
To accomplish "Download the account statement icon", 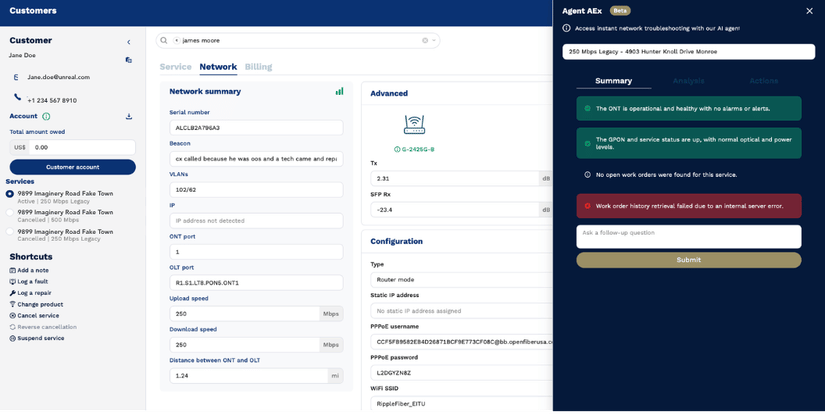I will tap(129, 116).
